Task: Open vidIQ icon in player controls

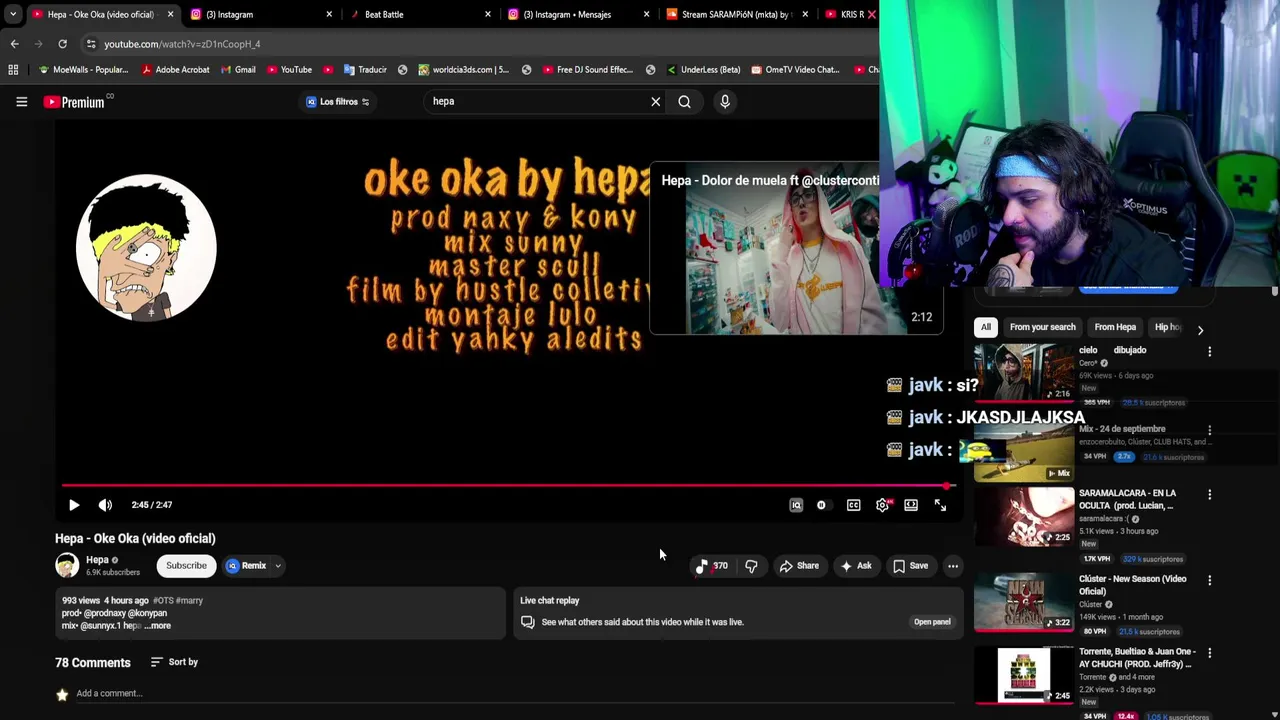Action: (x=796, y=505)
